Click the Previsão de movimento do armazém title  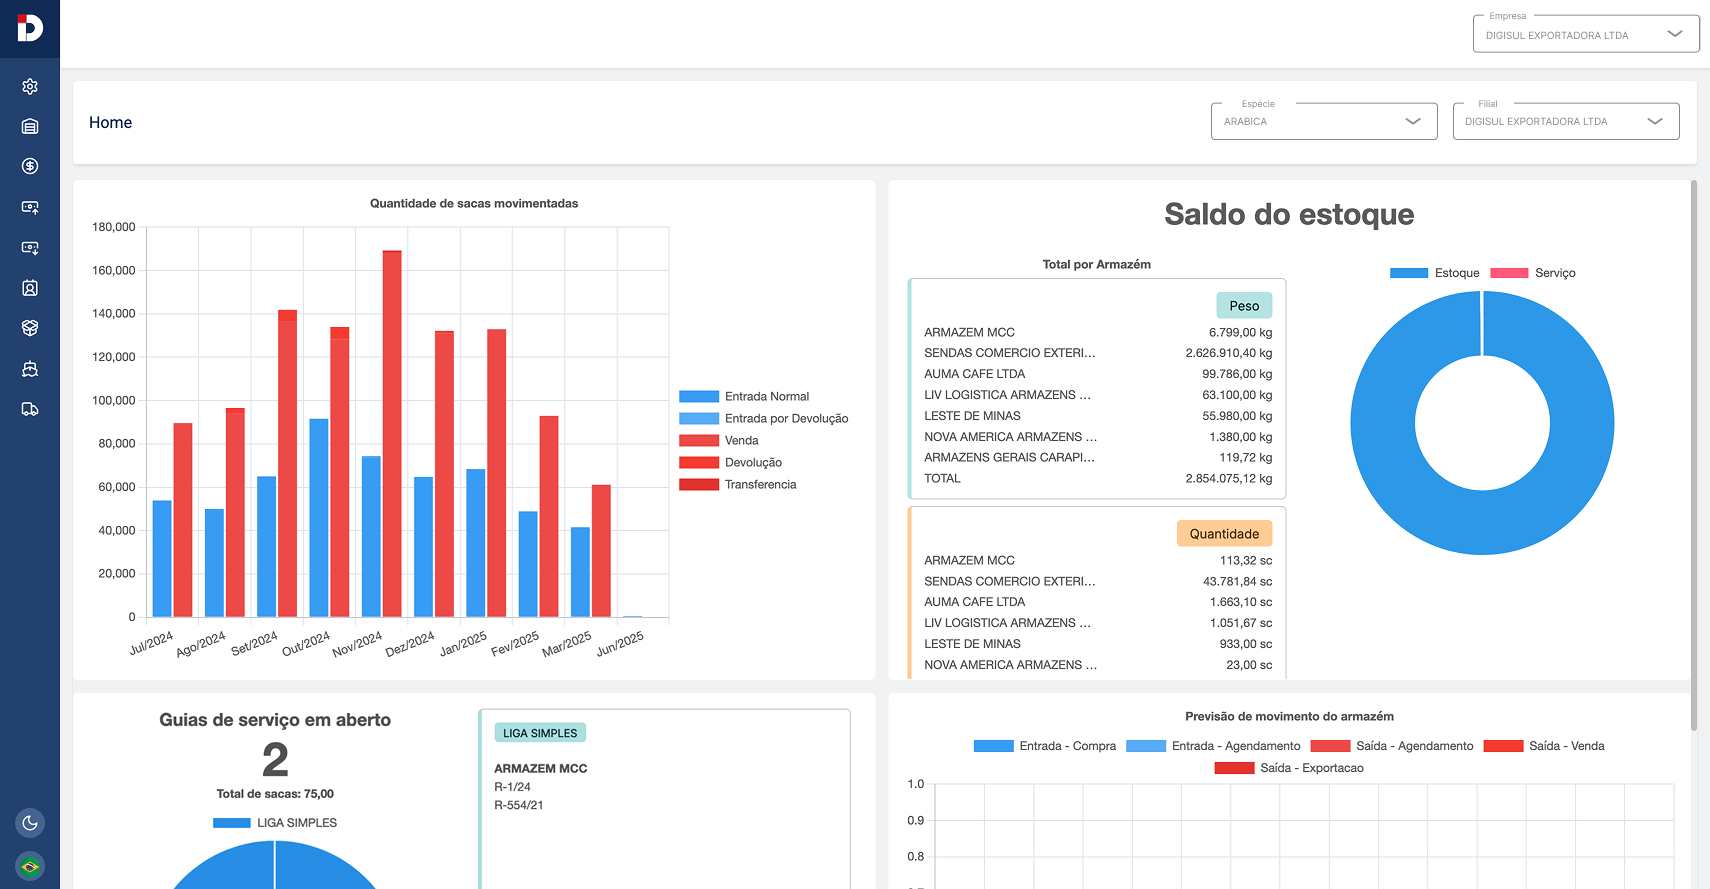[1289, 716]
